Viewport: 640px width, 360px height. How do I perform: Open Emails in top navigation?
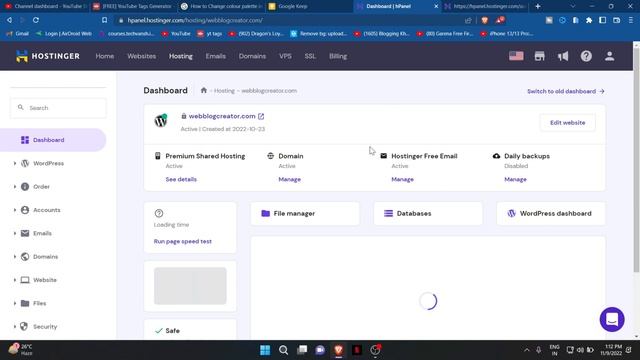point(216,56)
